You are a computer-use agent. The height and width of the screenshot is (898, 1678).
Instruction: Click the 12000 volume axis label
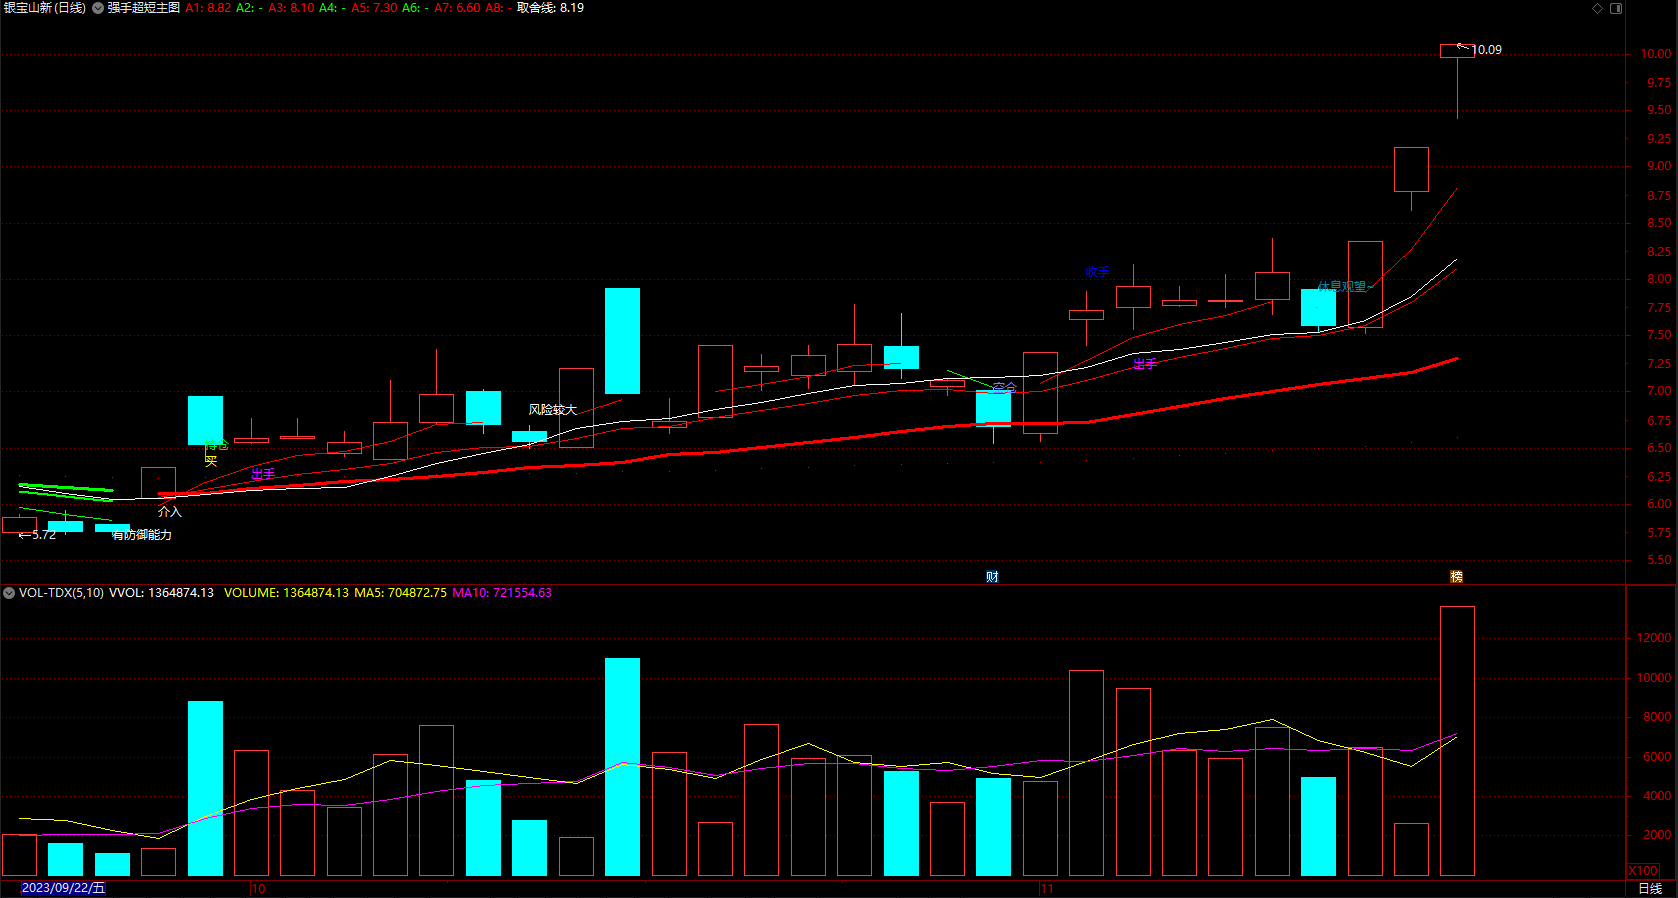point(1654,638)
